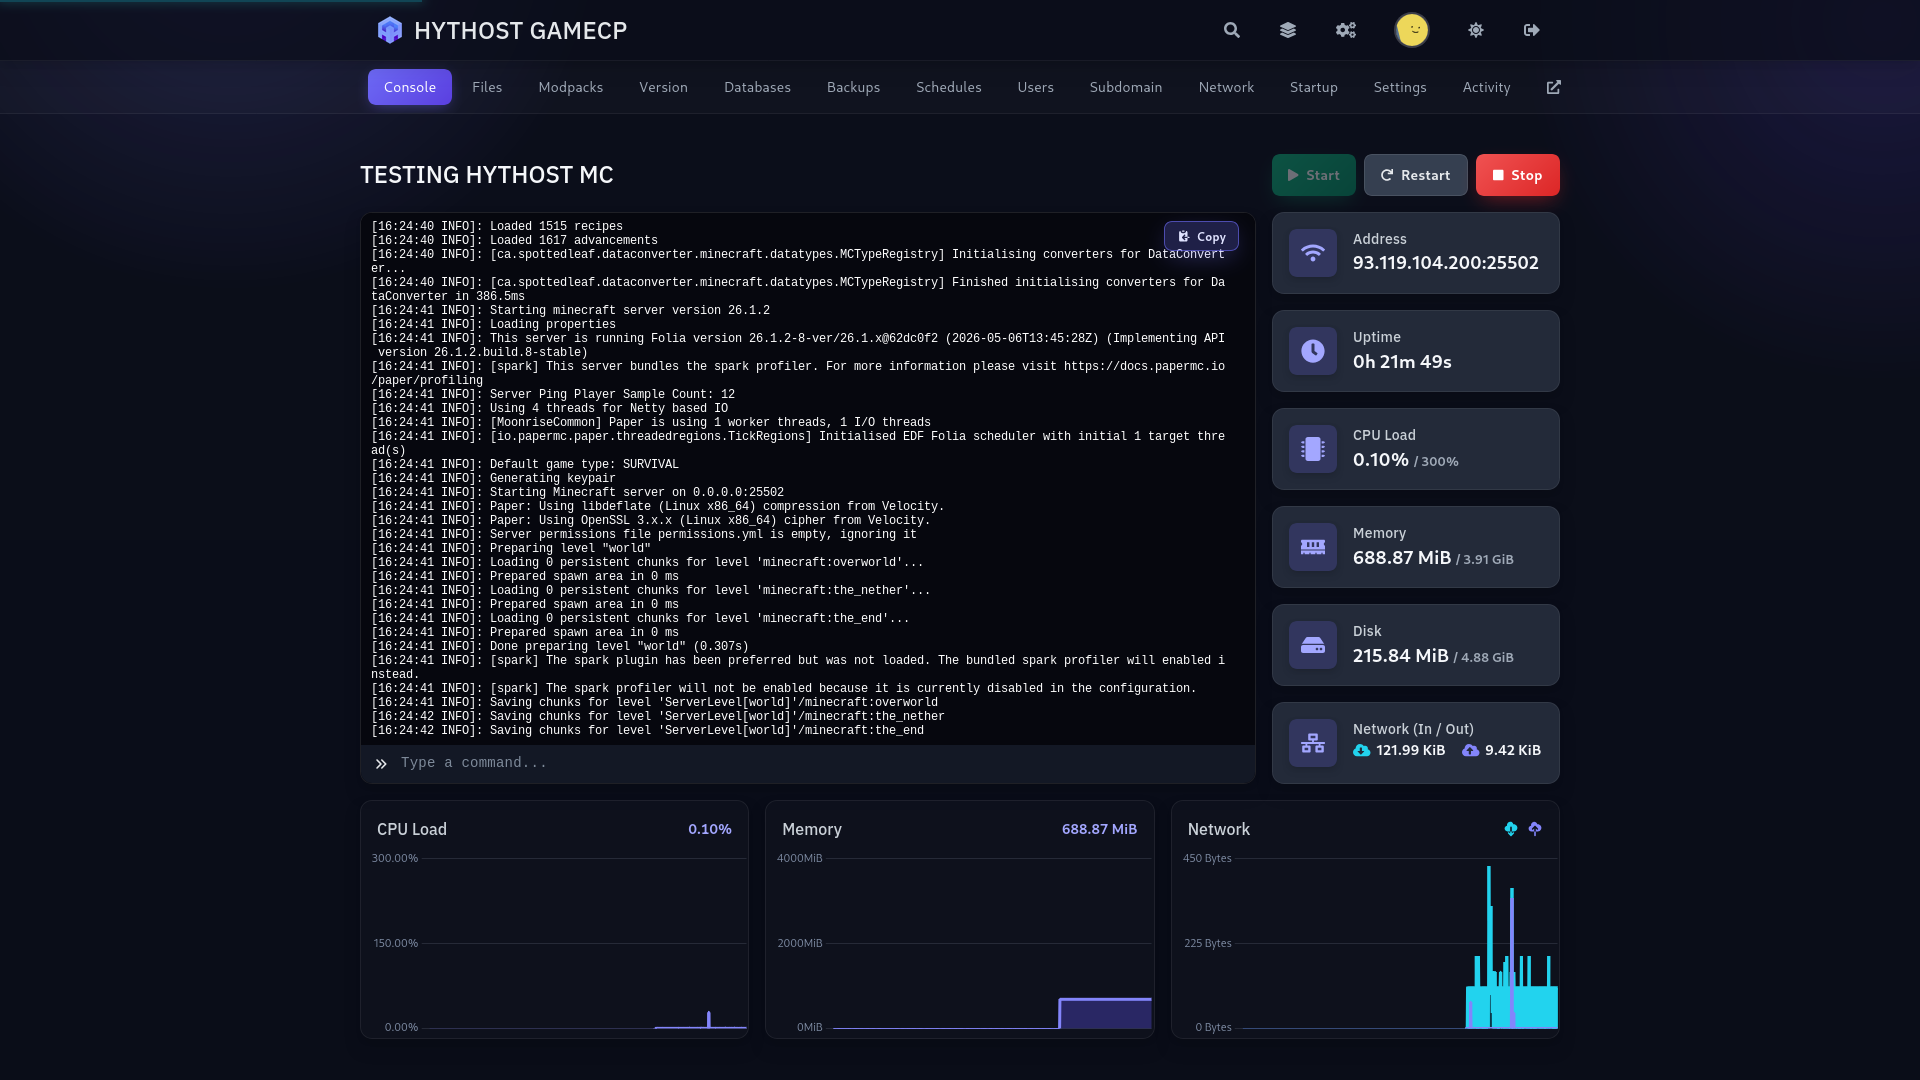
Task: Click the server address 93.119.104.200:25502
Action: click(x=1446, y=263)
